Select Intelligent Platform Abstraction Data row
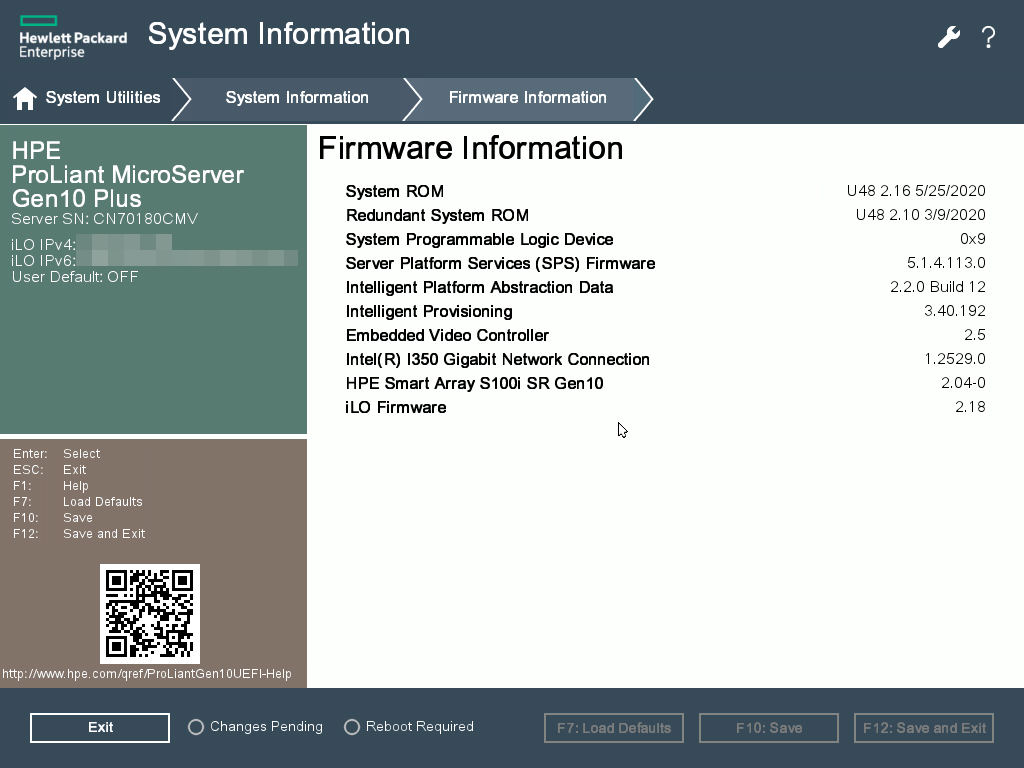 point(665,287)
